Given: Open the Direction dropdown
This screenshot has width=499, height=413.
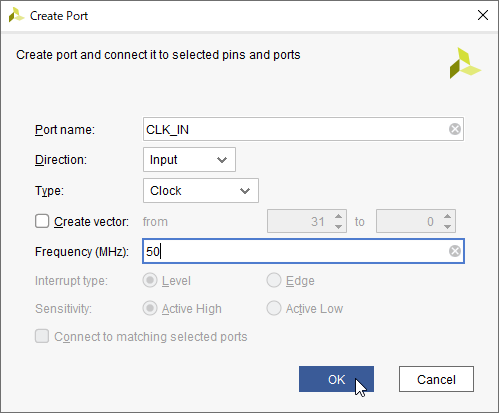Looking at the screenshot, I should [x=189, y=160].
